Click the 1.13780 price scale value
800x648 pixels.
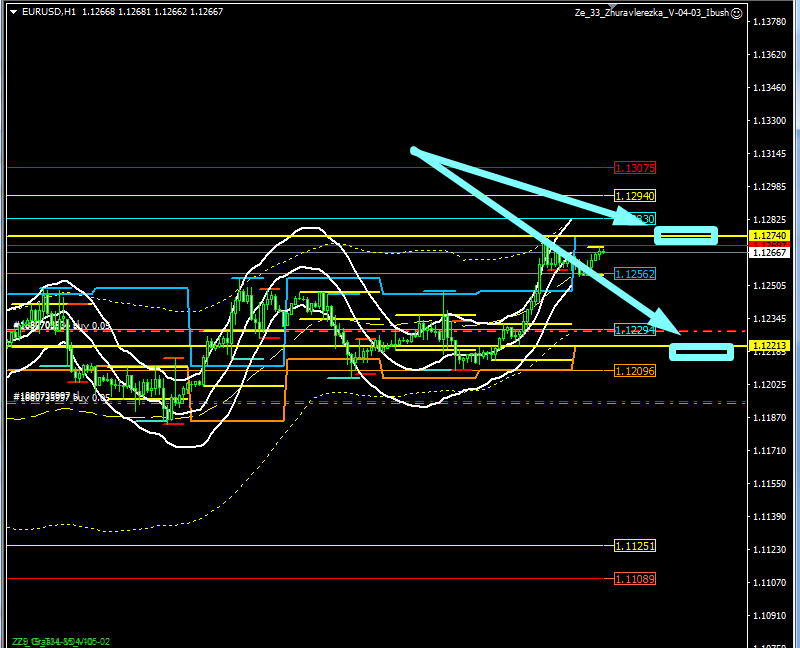pos(769,21)
